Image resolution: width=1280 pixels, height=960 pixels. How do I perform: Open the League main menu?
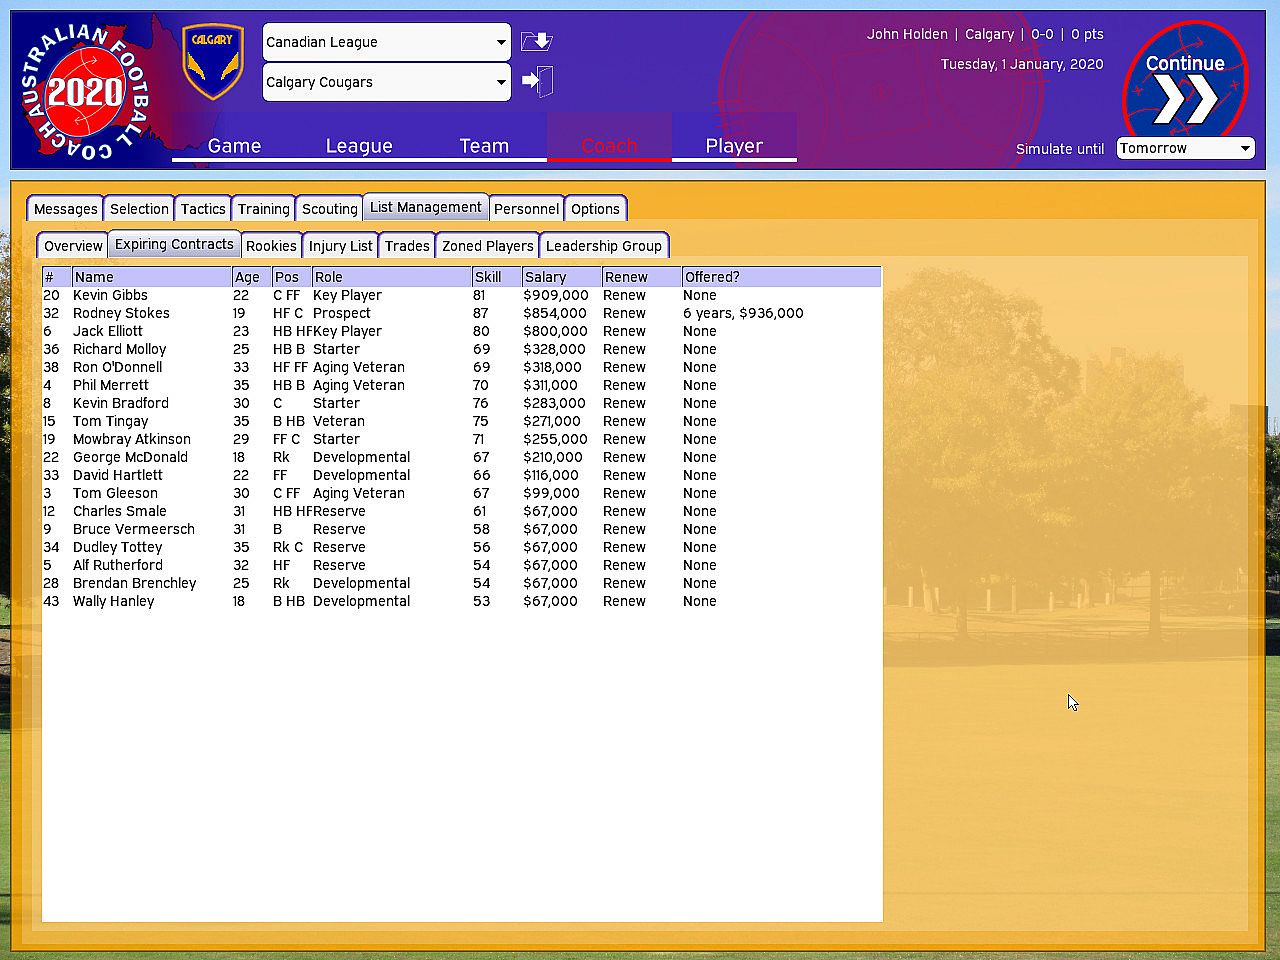pyautogui.click(x=359, y=146)
